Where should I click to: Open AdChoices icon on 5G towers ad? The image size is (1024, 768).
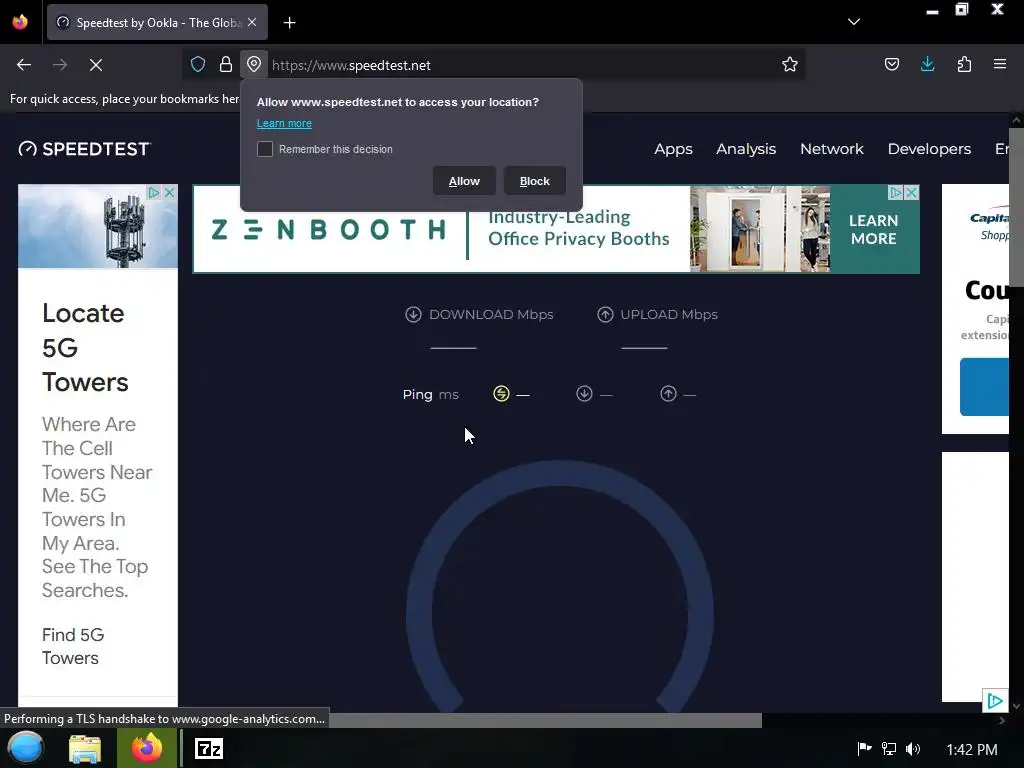pyautogui.click(x=153, y=192)
